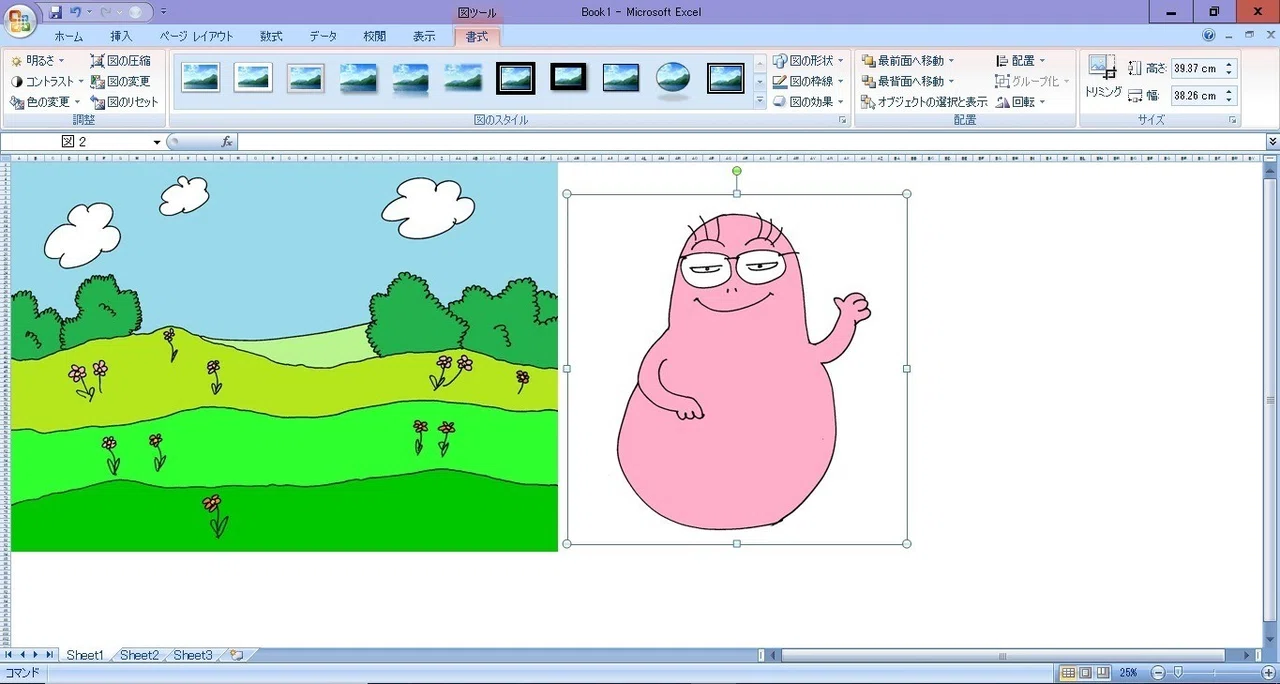Open Excel help question mark icon
This screenshot has width=1280, height=684.
tap(1209, 35)
